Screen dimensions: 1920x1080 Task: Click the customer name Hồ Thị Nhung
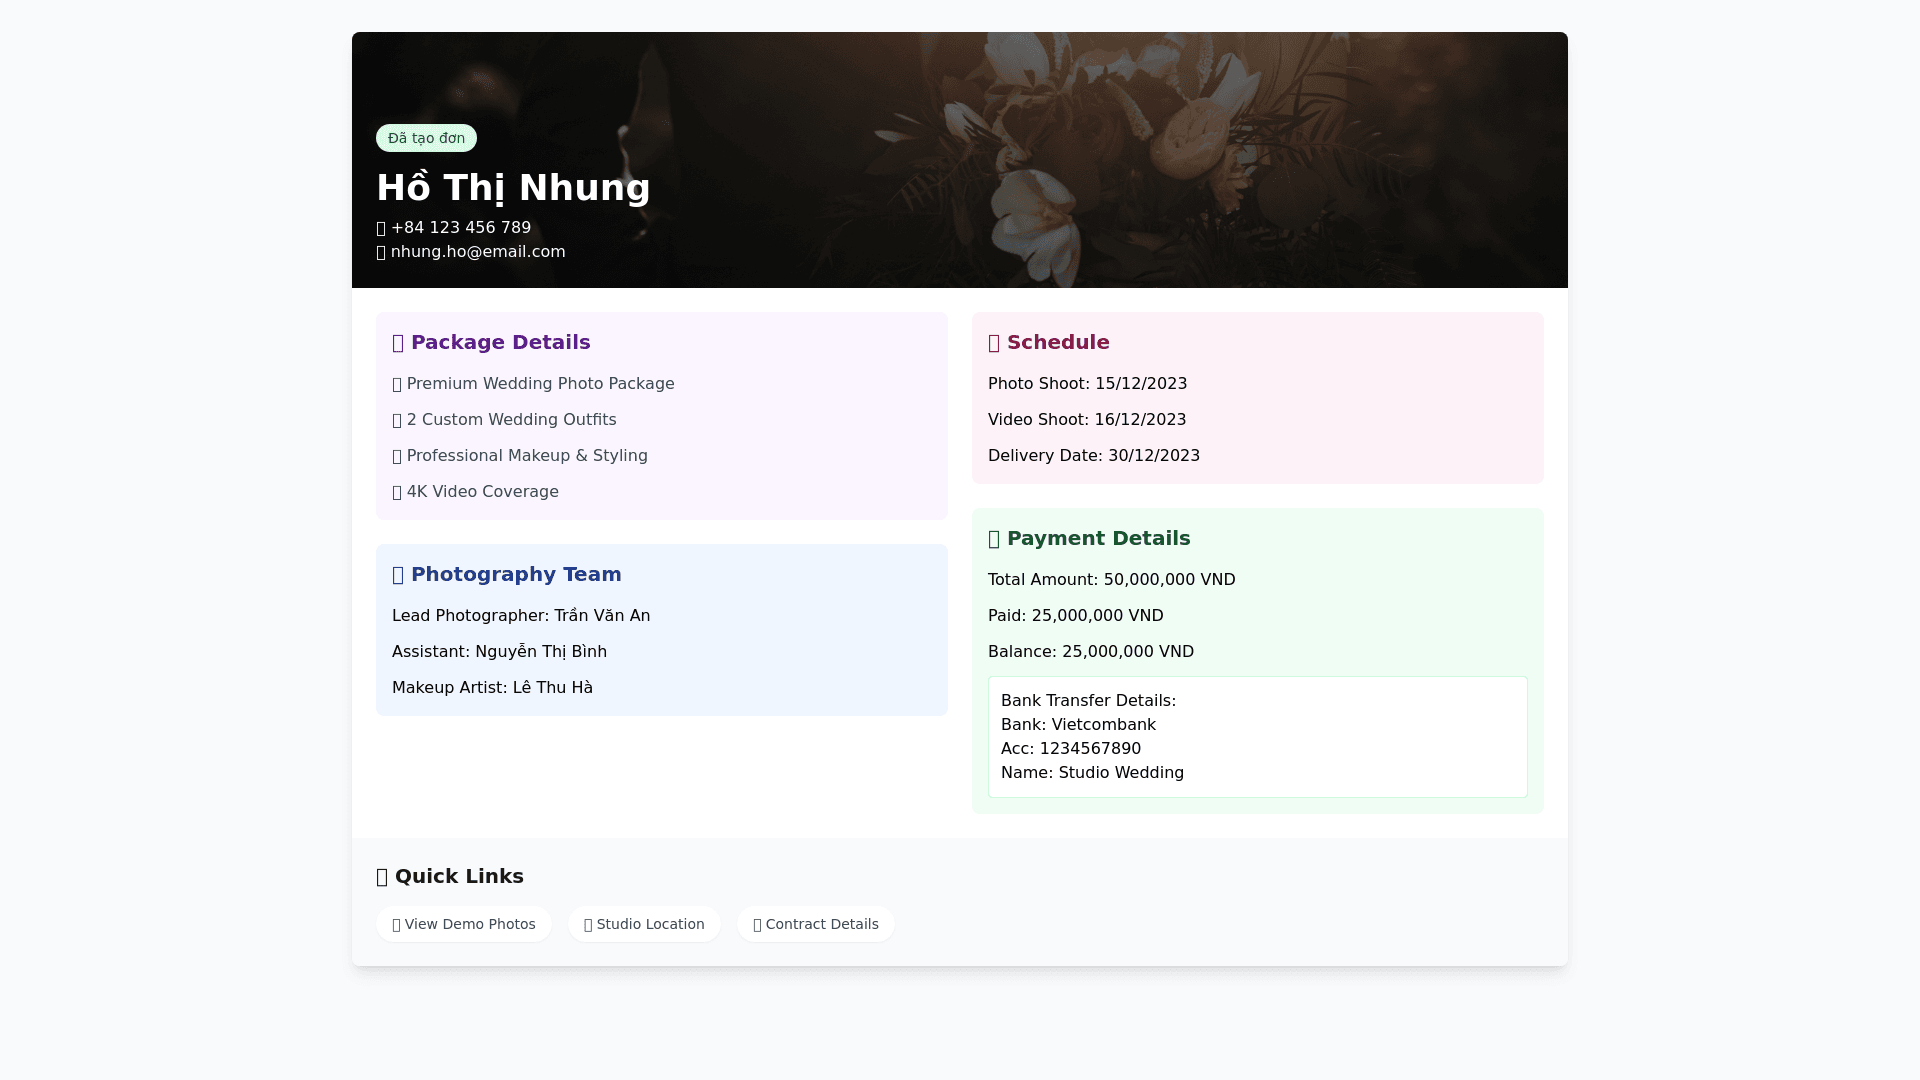513,187
